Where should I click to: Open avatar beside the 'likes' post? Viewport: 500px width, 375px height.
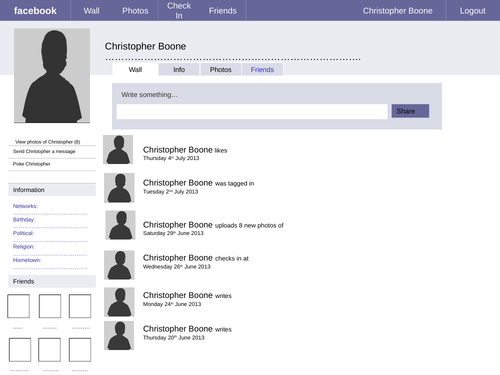[x=118, y=149]
